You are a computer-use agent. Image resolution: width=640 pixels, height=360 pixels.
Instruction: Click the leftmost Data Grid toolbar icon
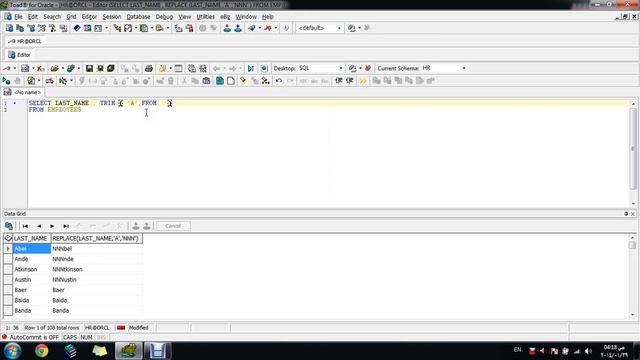pyautogui.click(x=9, y=226)
